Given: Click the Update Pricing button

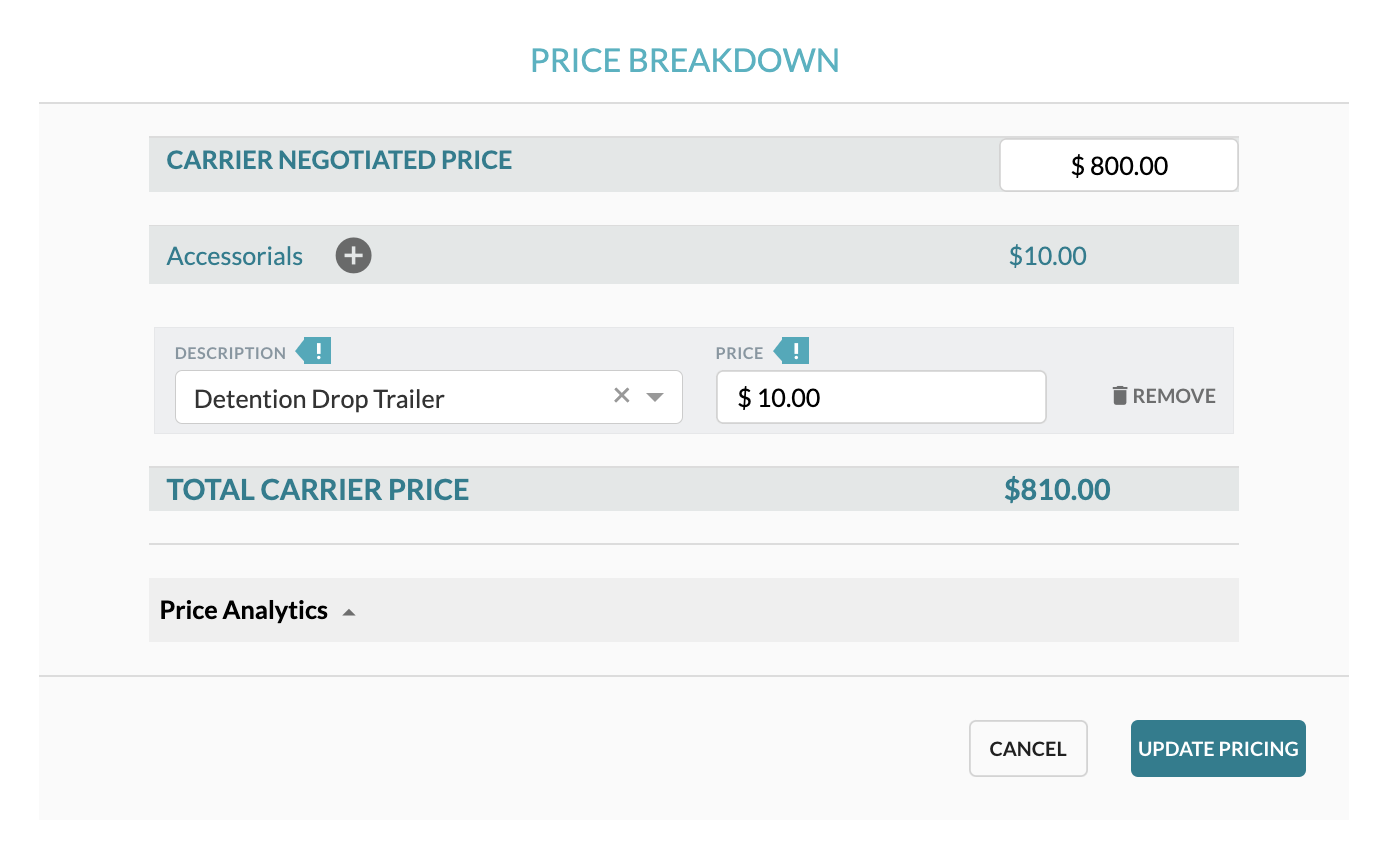Looking at the screenshot, I should (x=1218, y=749).
